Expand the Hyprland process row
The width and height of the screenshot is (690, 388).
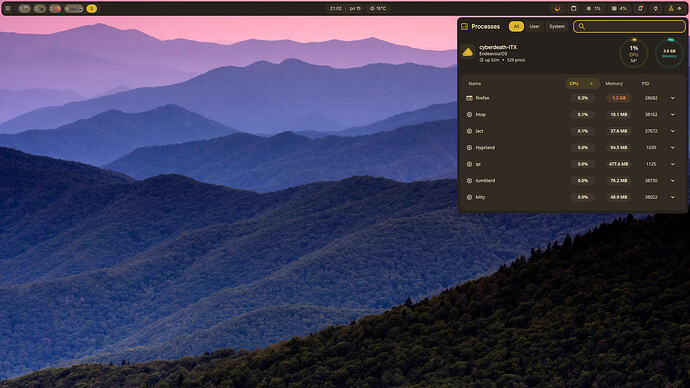[x=672, y=148]
